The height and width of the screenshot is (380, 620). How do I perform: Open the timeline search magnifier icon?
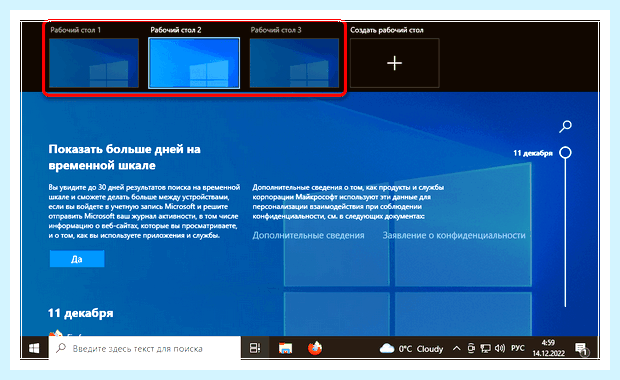tap(565, 127)
